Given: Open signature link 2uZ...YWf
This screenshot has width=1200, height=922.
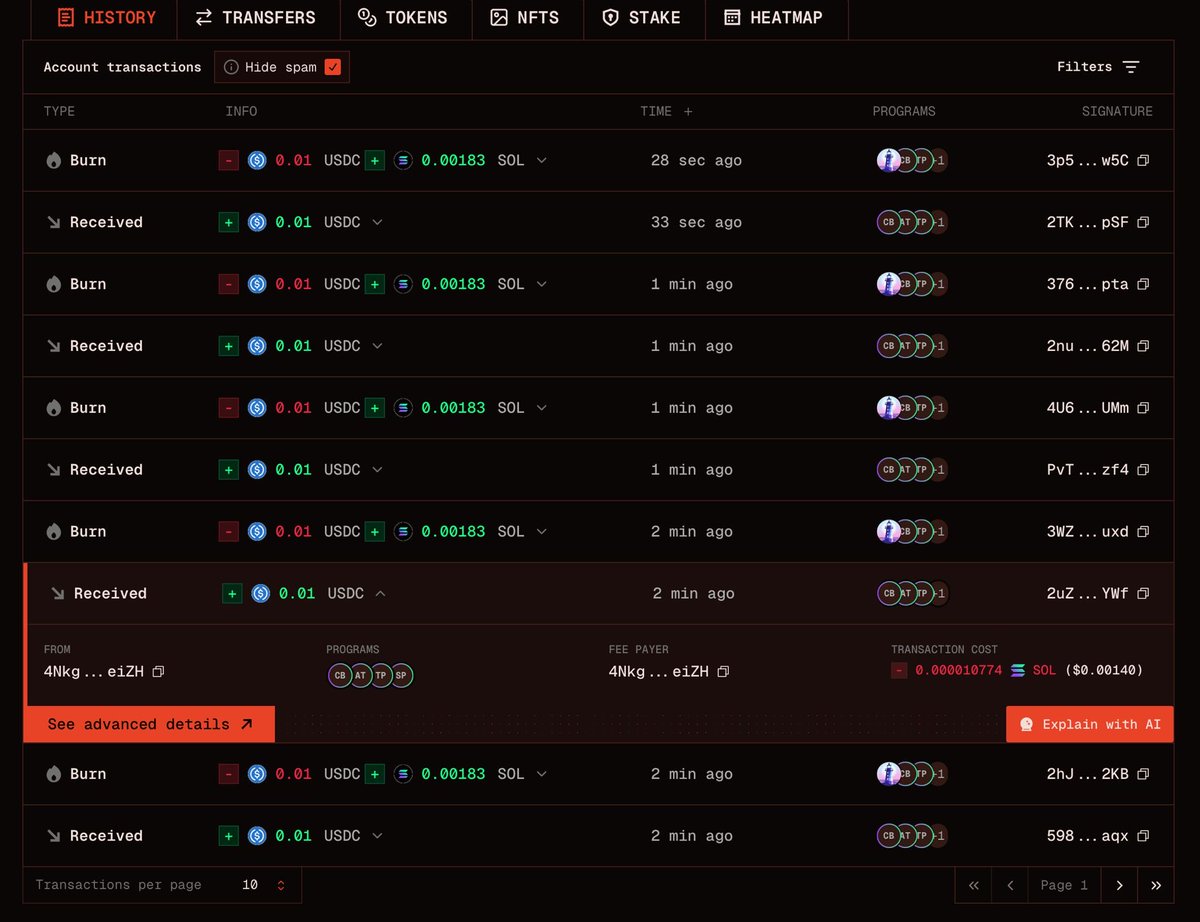Looking at the screenshot, I should pos(1088,594).
